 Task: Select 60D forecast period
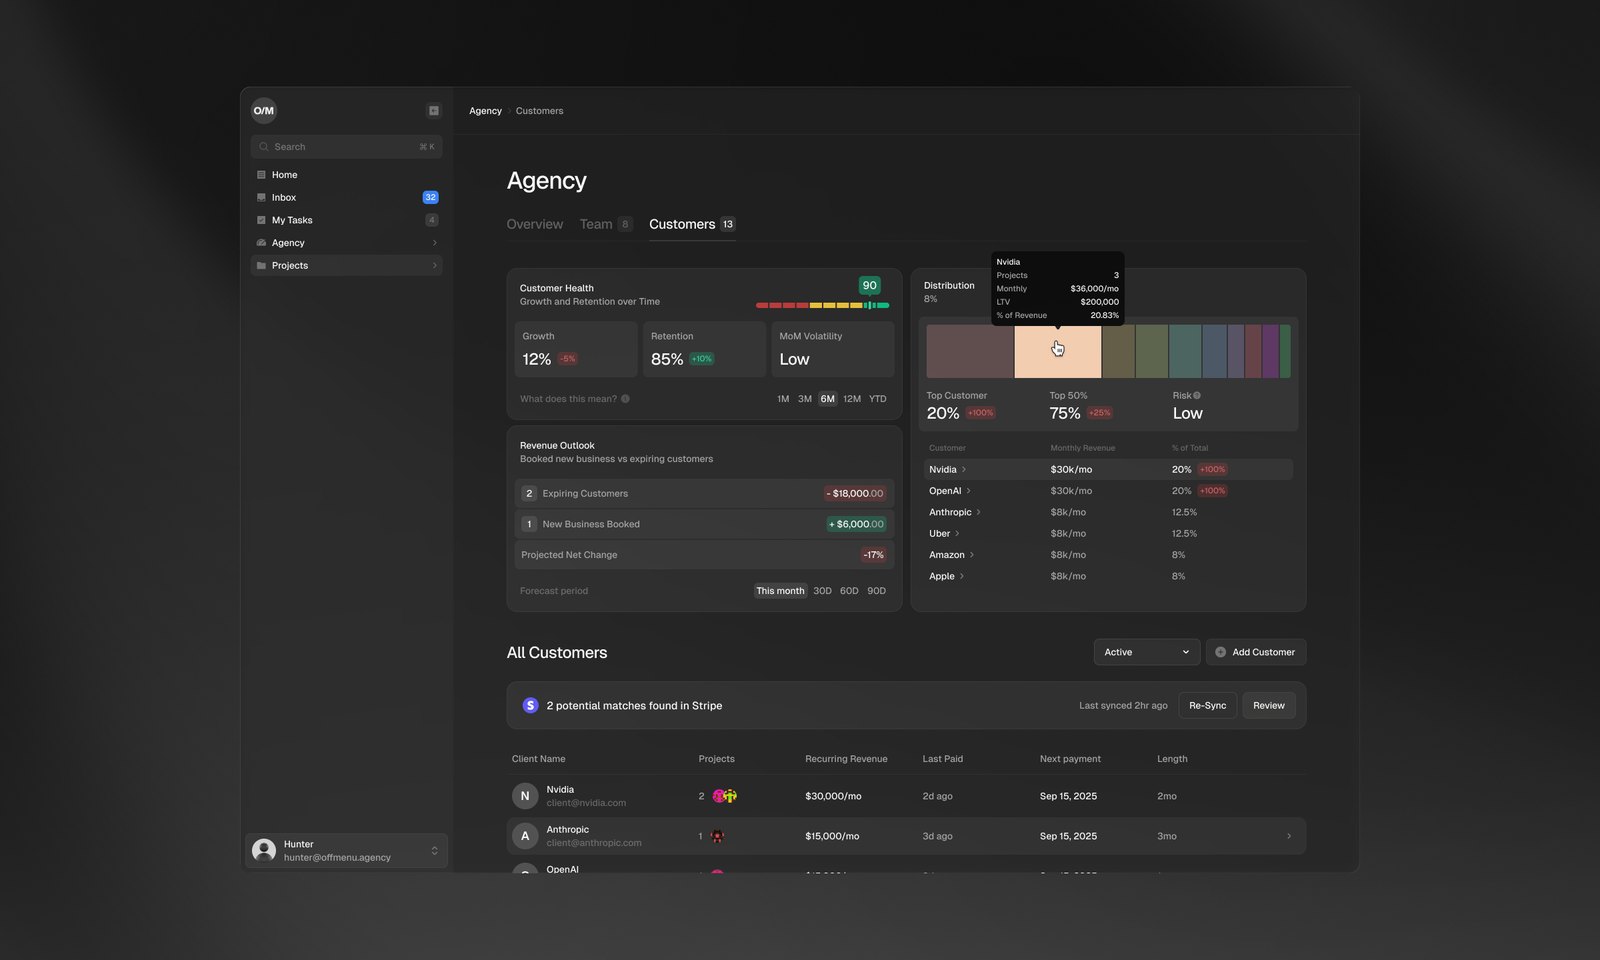[x=849, y=591]
